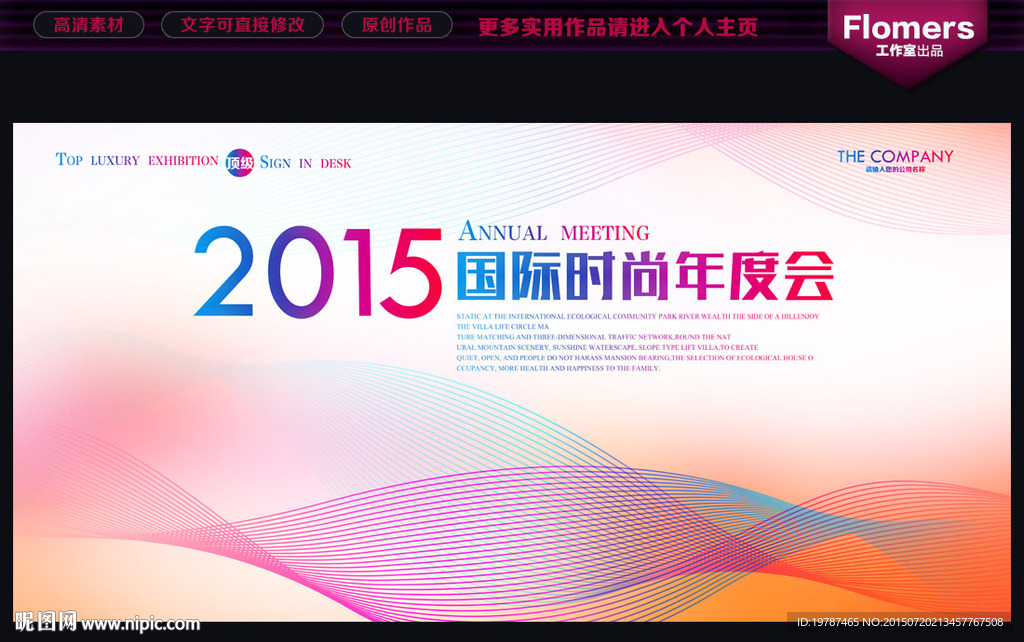The image size is (1024, 642).
Task: Click the 原创作品 pill button
Action: click(396, 25)
